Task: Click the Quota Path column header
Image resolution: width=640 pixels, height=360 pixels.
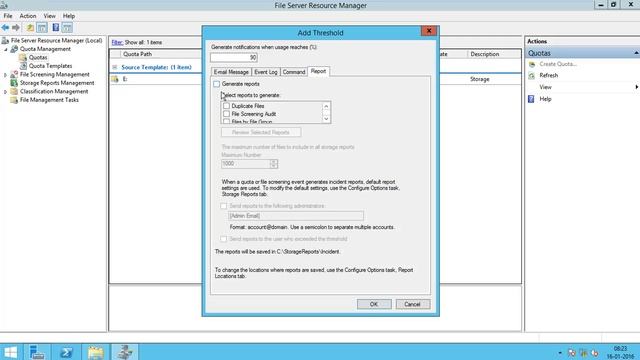Action: pos(138,54)
